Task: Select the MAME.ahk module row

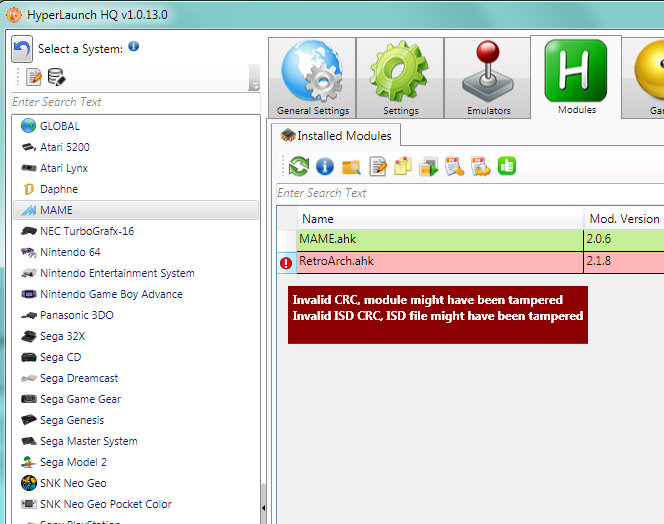Action: 470,240
